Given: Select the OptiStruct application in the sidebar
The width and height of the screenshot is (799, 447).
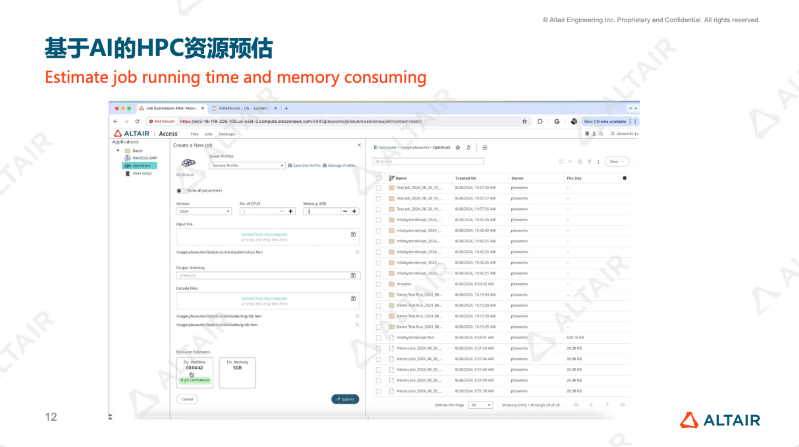Looking at the screenshot, I should [x=139, y=166].
